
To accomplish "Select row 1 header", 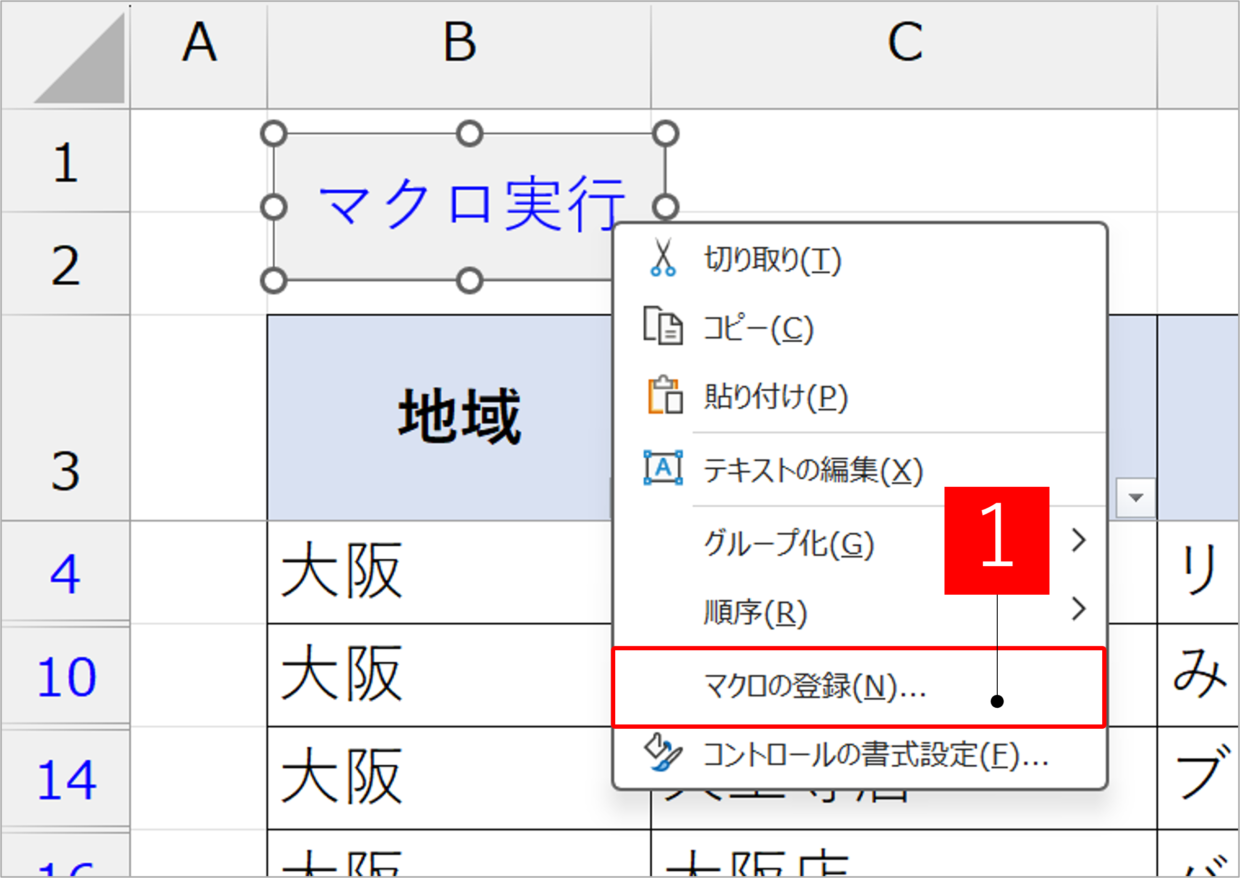I will (66, 160).
